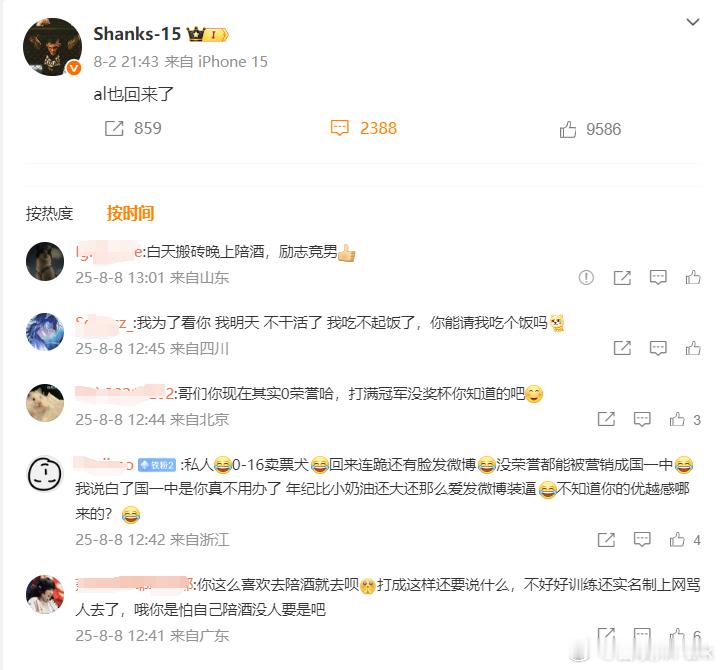The image size is (721, 670).
Task: View Shanks-15 profile avatar
Action: [x=52, y=46]
